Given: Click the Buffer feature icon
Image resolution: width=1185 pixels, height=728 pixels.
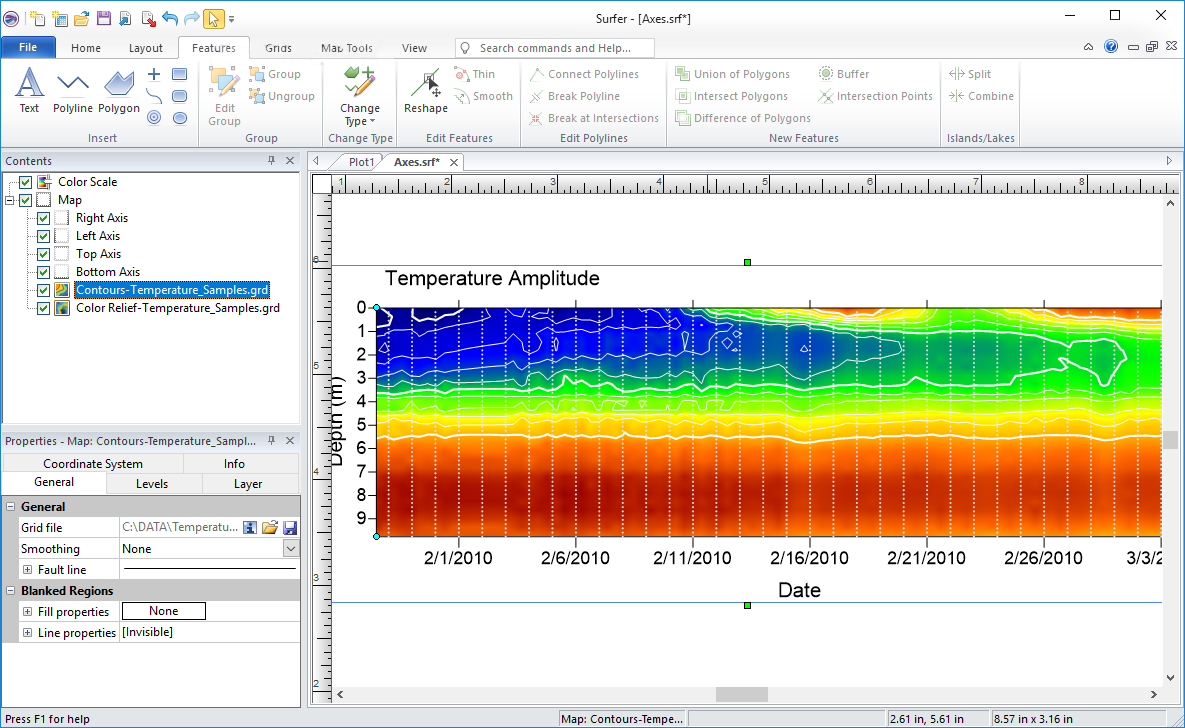Looking at the screenshot, I should 826,74.
